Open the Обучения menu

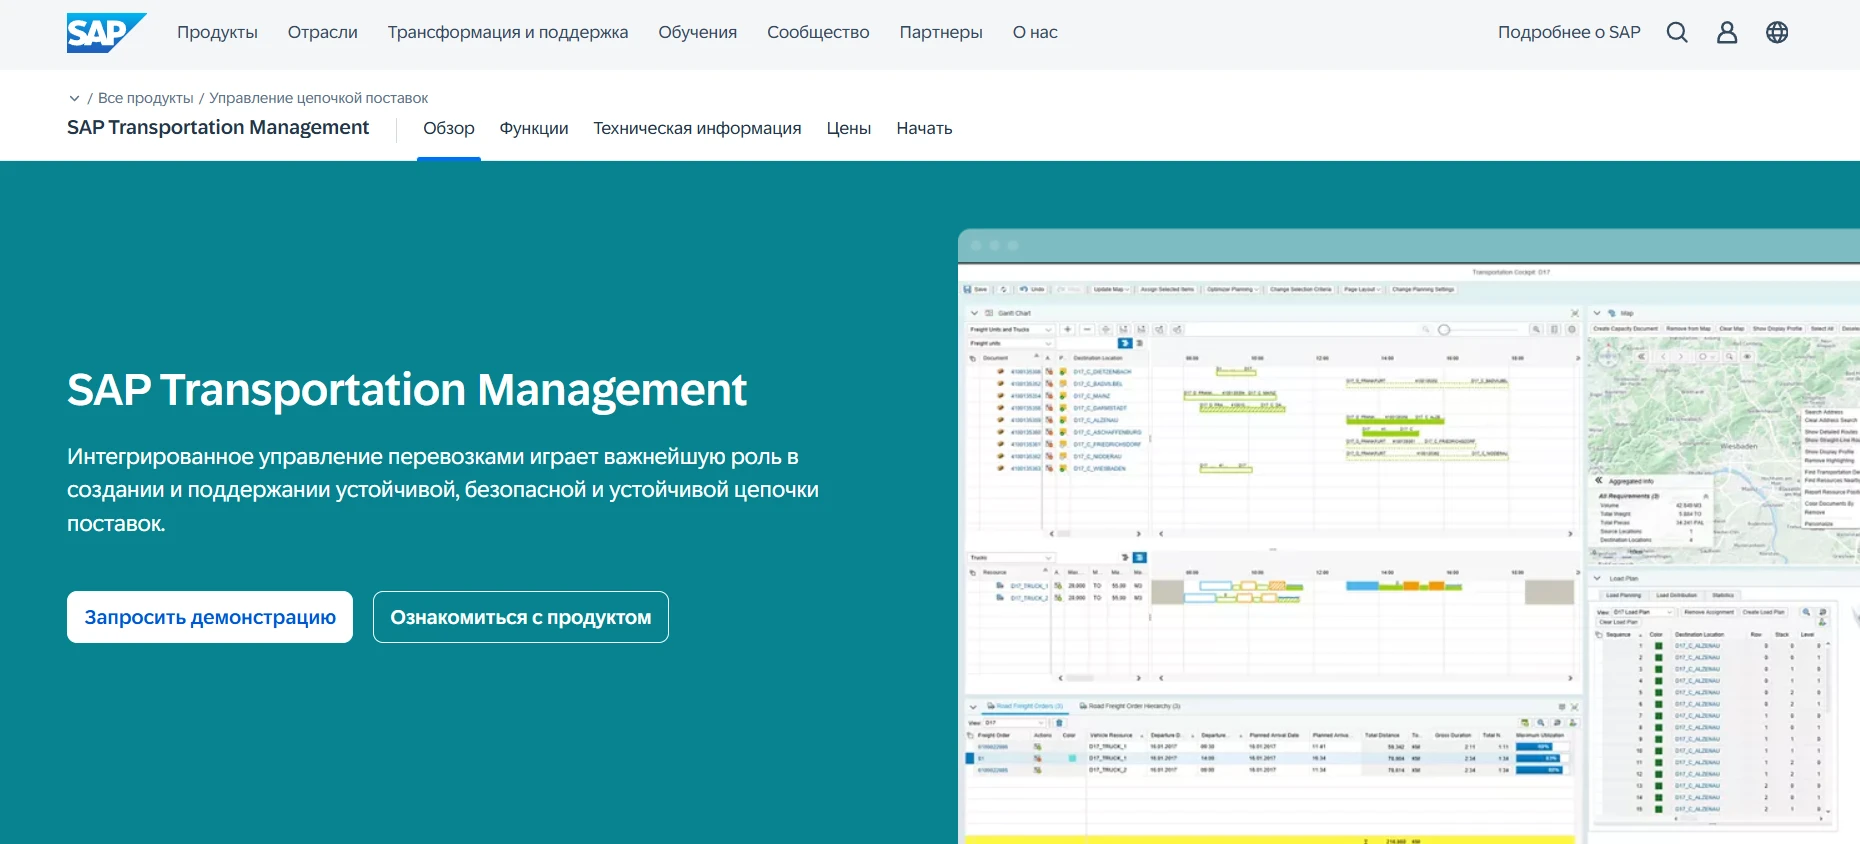click(698, 32)
